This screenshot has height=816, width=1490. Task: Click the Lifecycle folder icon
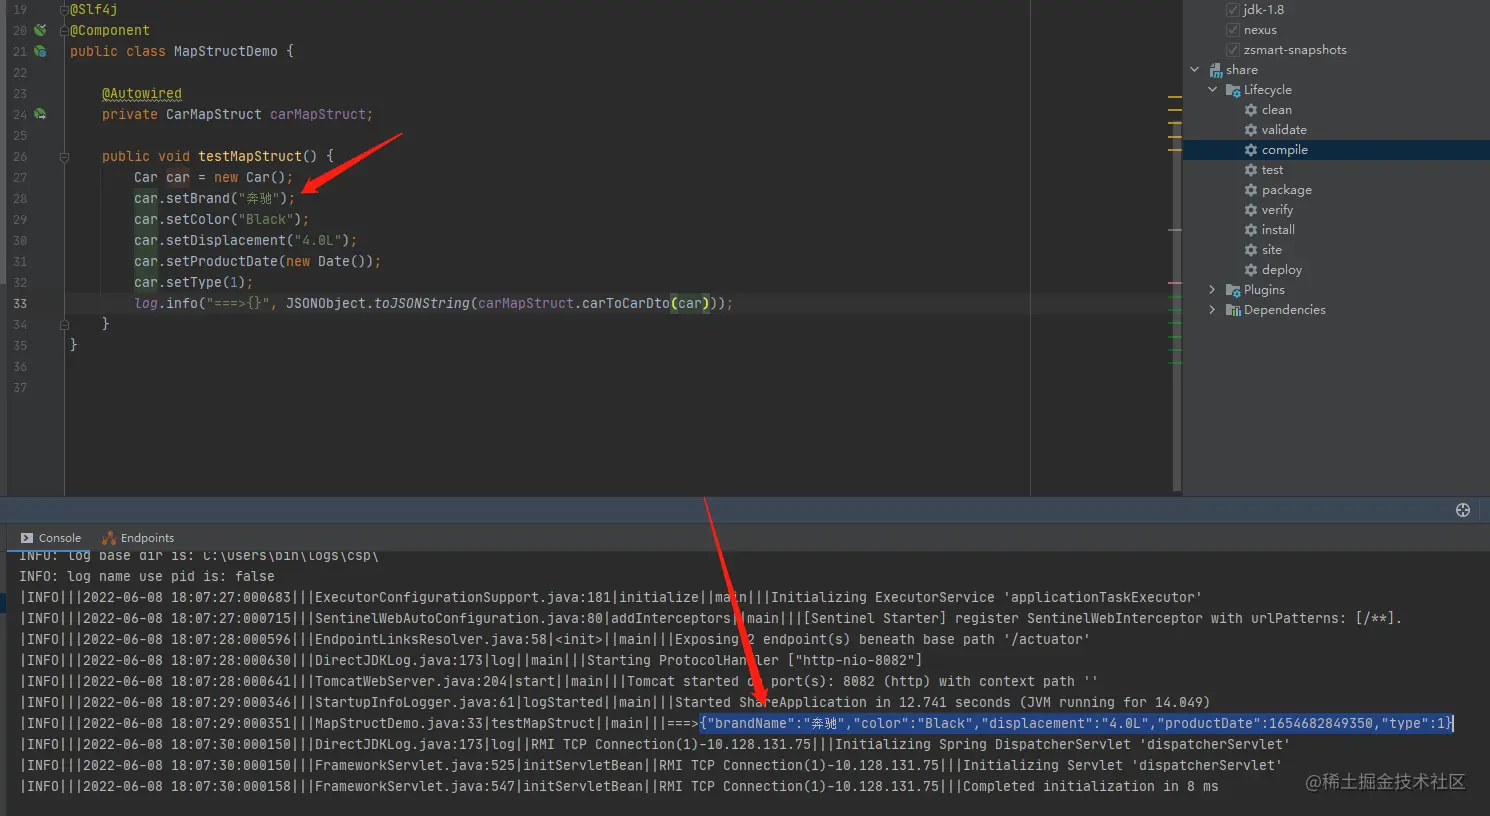coord(1233,90)
